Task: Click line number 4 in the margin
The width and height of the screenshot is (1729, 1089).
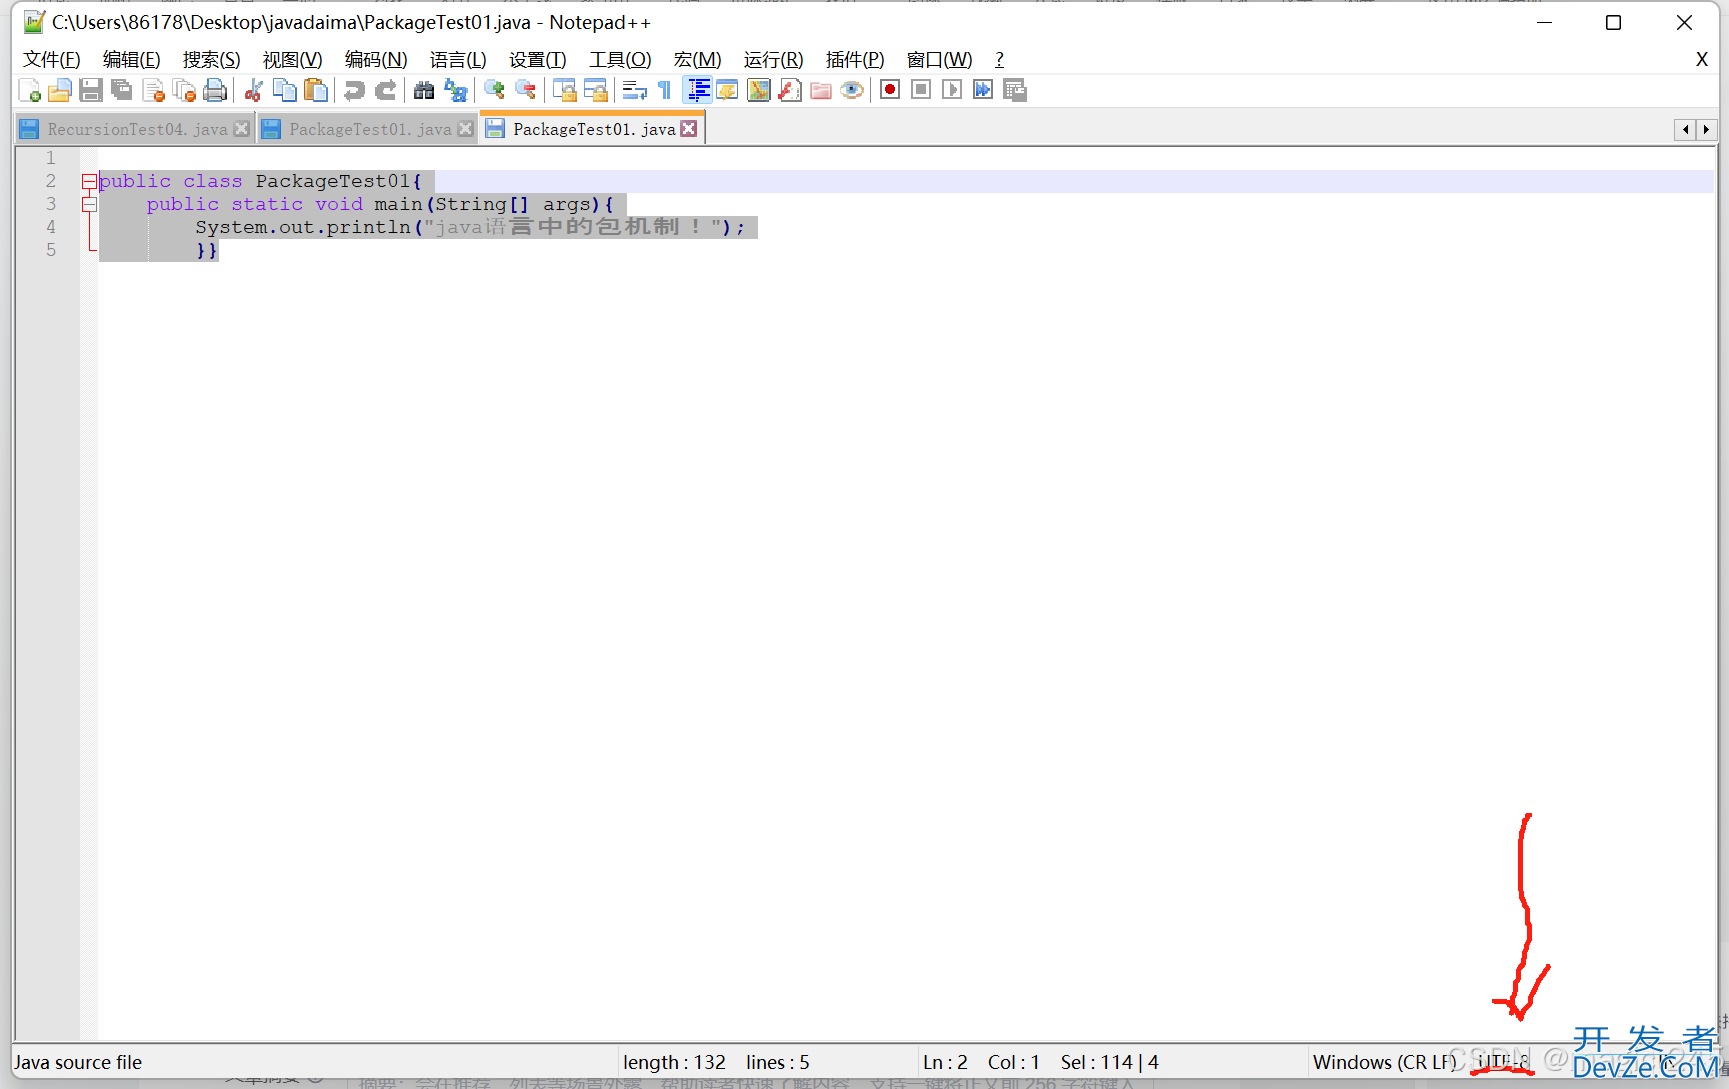Action: (51, 227)
